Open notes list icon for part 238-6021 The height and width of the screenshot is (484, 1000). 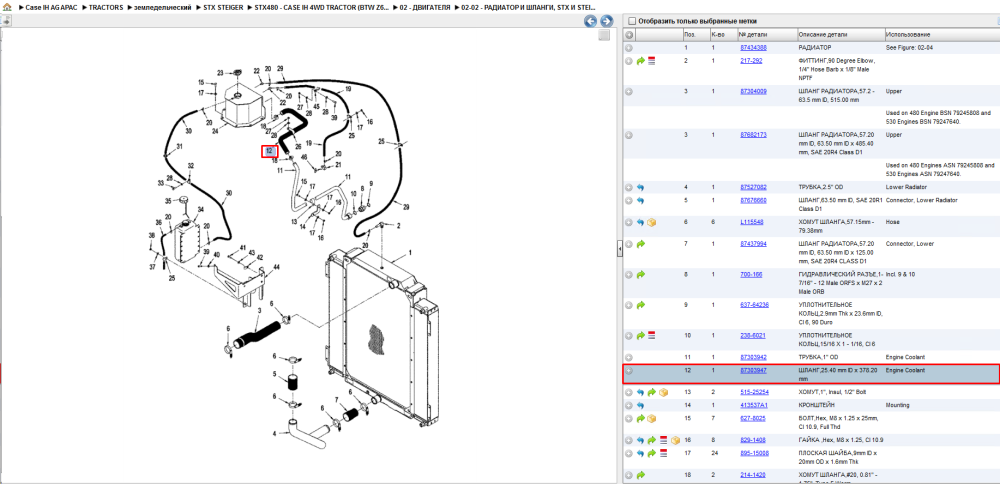(652, 335)
